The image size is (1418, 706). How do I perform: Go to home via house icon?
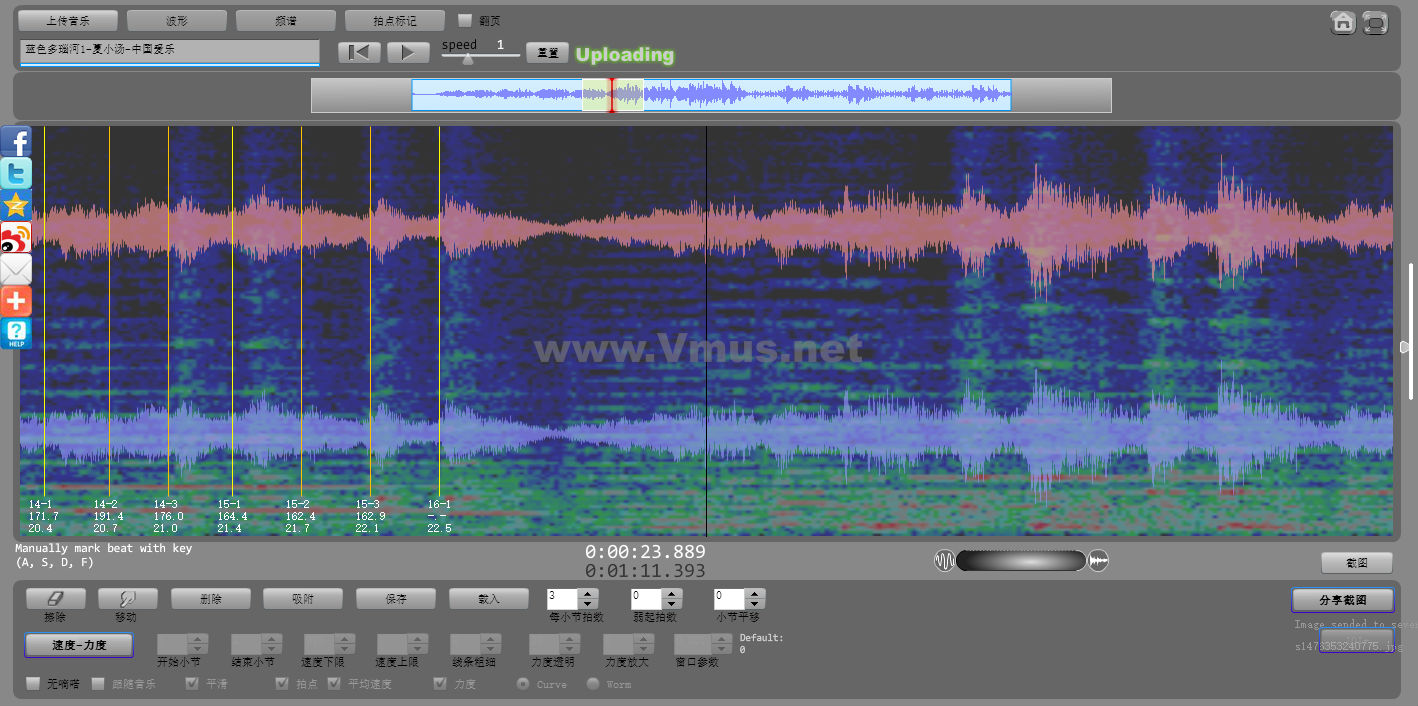(x=1343, y=22)
